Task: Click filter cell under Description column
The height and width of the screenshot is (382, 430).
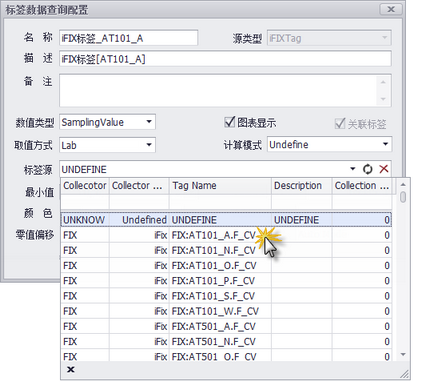Action: pyautogui.click(x=302, y=202)
